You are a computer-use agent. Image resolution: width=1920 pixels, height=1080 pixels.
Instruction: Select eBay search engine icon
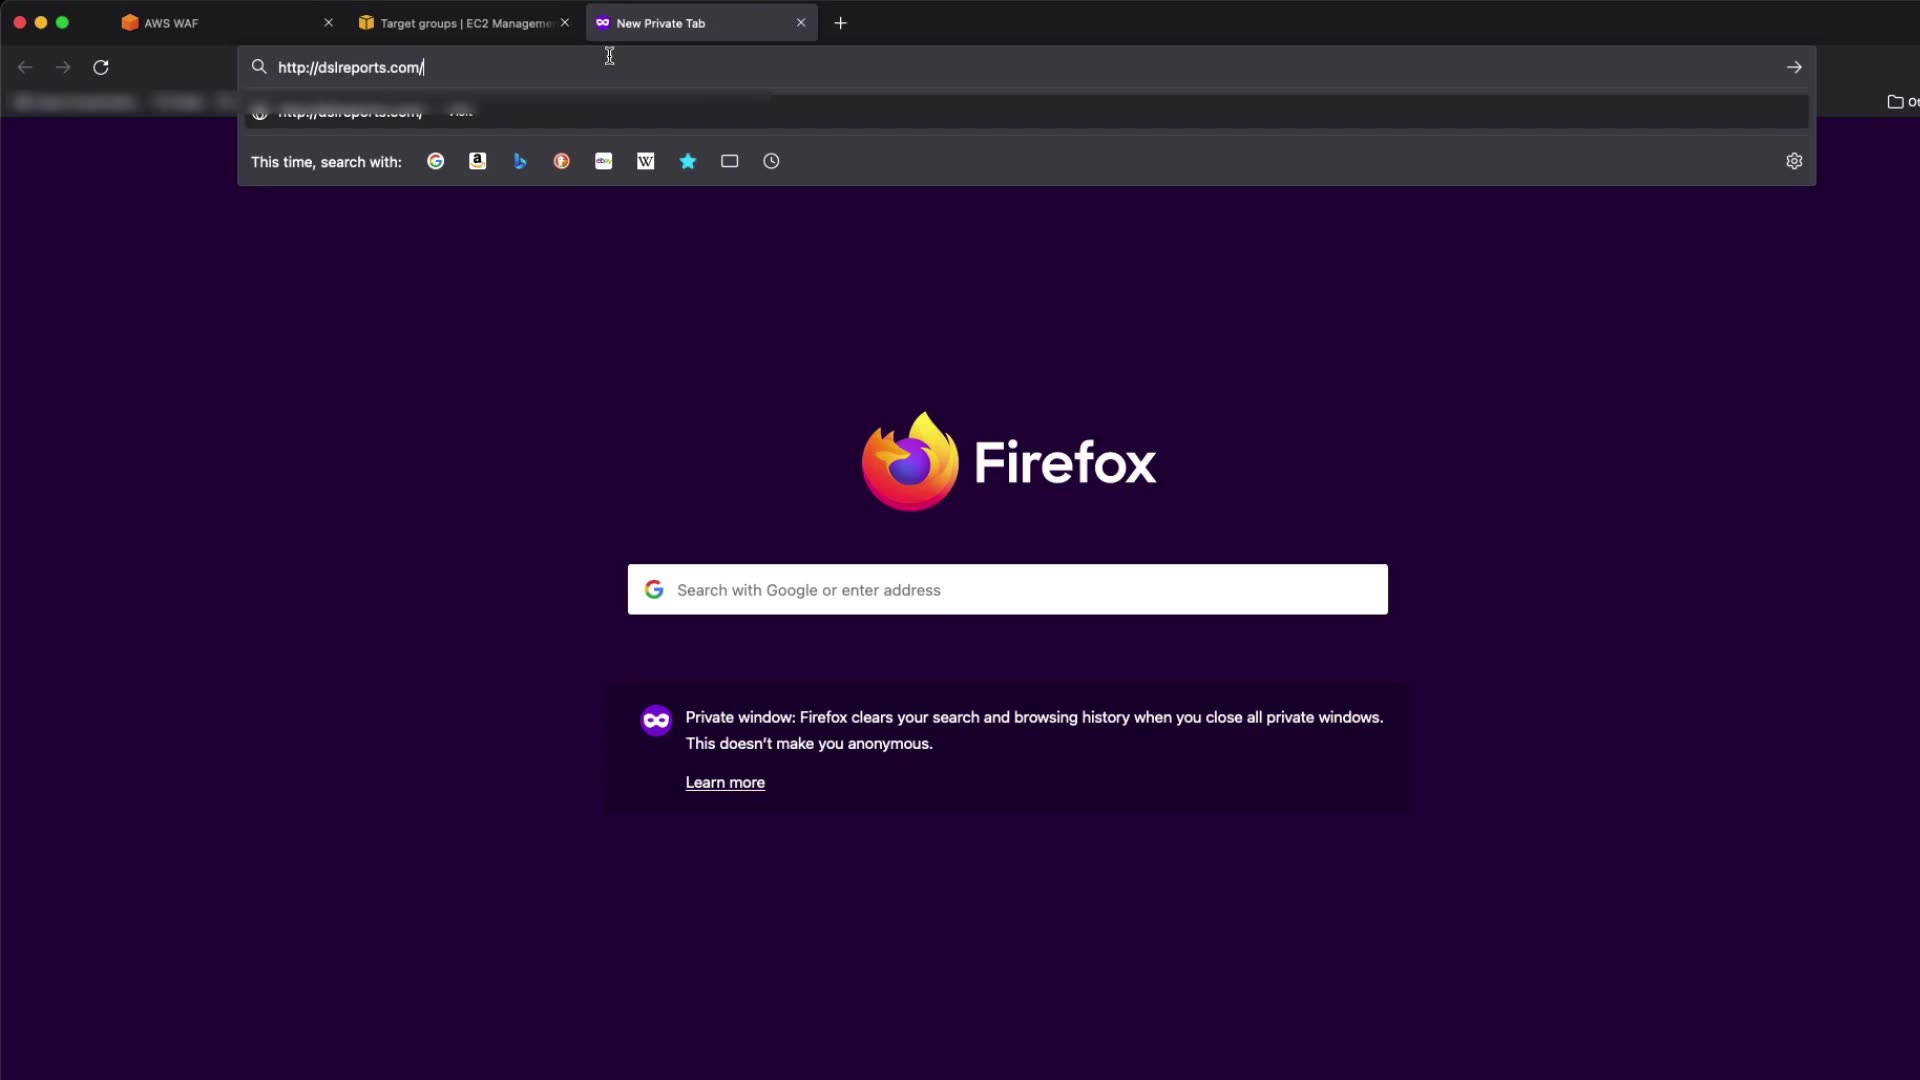tap(604, 161)
